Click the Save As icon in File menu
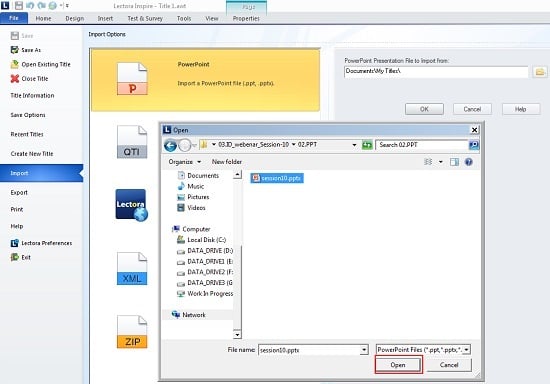The image size is (550, 384). click(x=14, y=50)
